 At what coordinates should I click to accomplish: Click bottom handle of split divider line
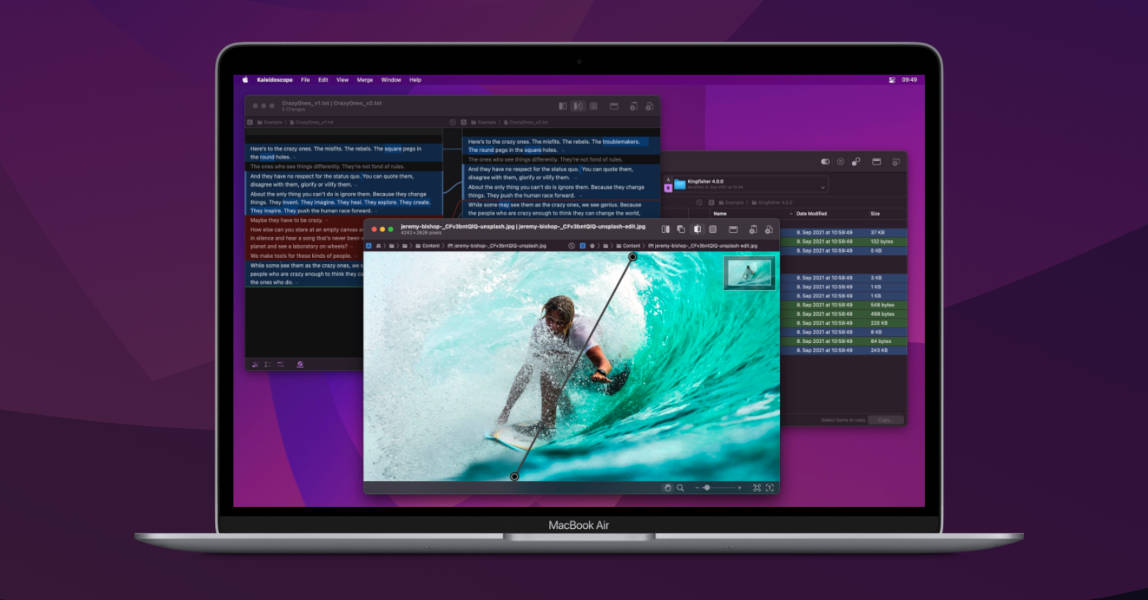(x=515, y=476)
